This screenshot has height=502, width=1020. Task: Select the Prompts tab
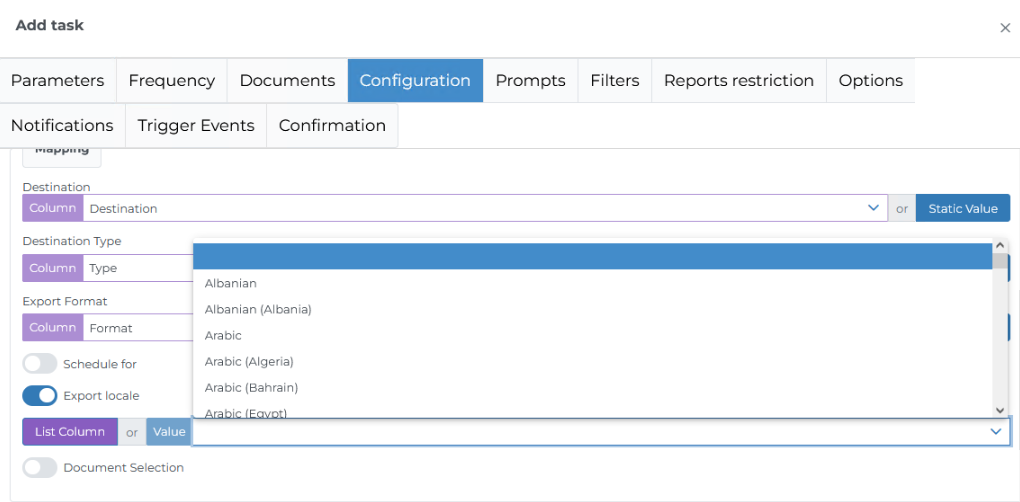click(530, 81)
